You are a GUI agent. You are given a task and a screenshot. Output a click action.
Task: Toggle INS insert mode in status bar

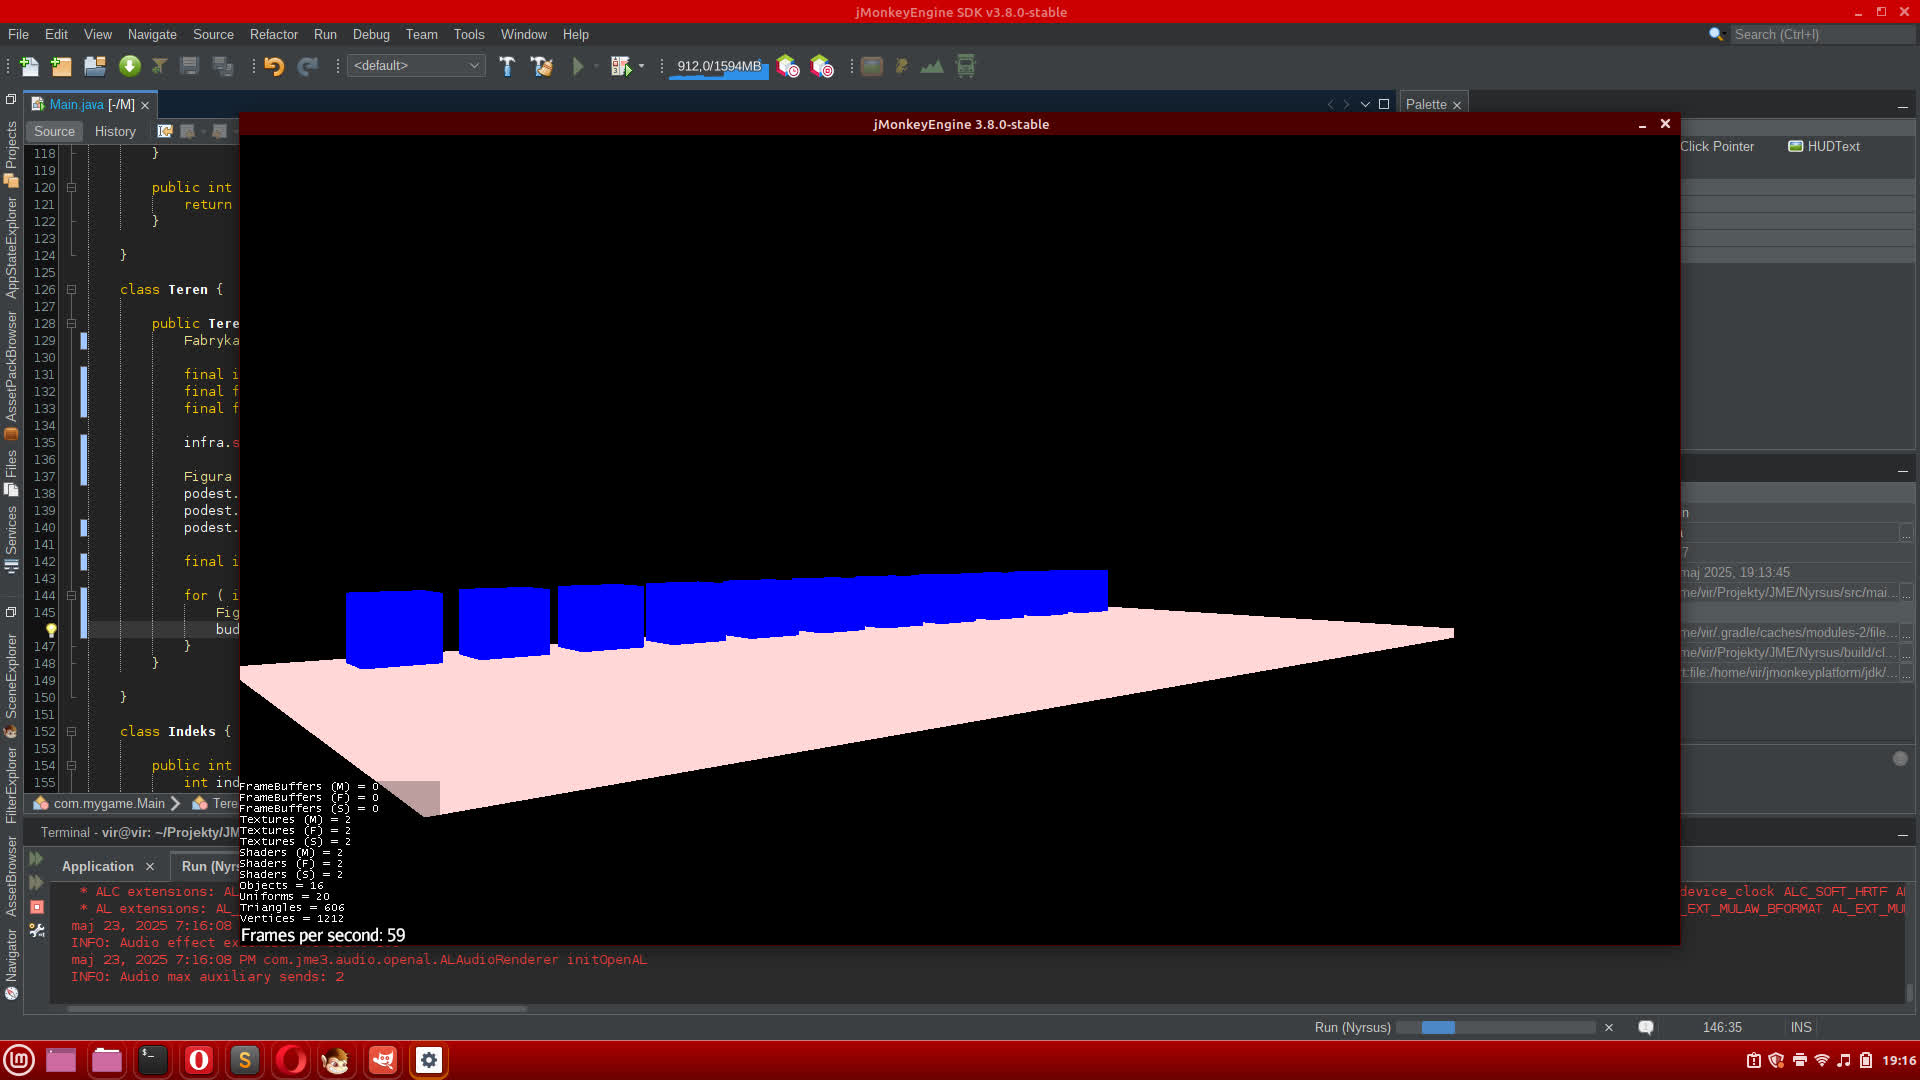click(x=1801, y=1027)
